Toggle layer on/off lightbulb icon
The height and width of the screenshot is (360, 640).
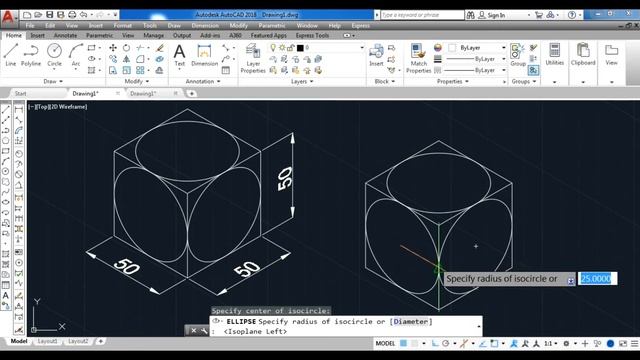[x=273, y=48]
